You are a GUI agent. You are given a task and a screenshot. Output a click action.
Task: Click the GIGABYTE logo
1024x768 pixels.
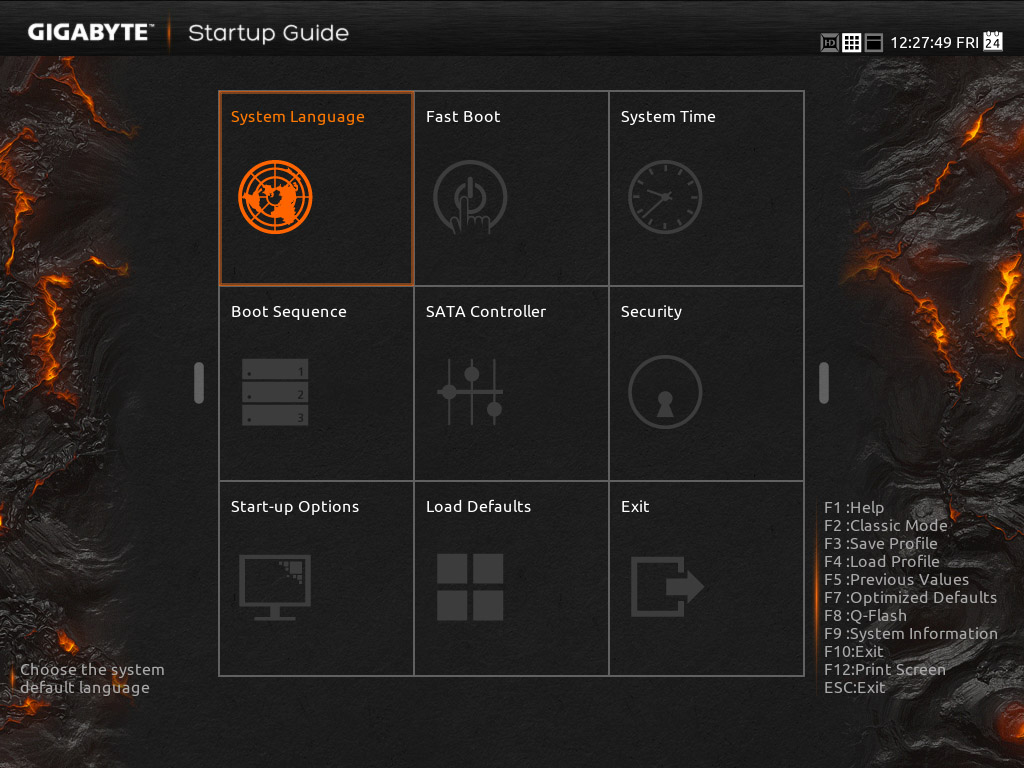[x=91, y=33]
